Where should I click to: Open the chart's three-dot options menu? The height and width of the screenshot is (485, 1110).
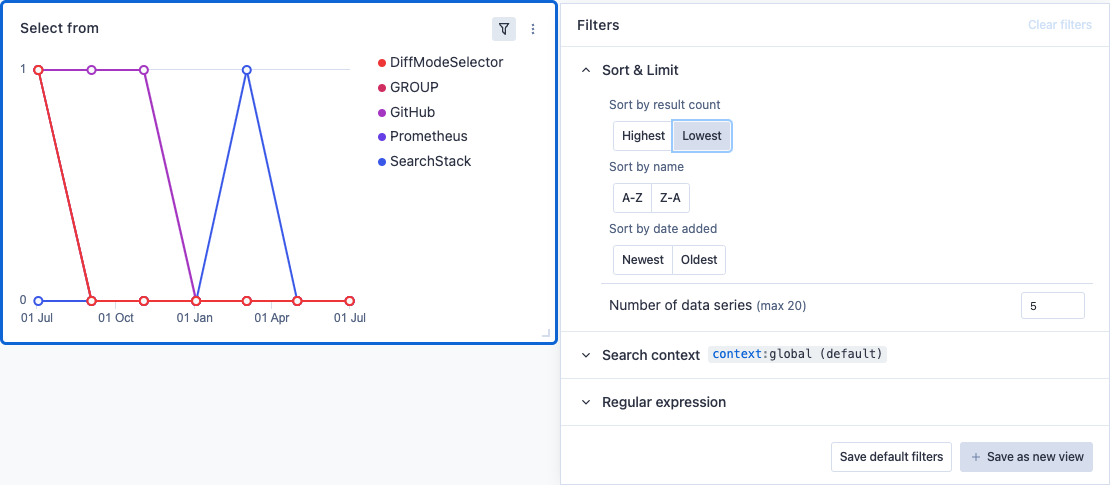[533, 29]
